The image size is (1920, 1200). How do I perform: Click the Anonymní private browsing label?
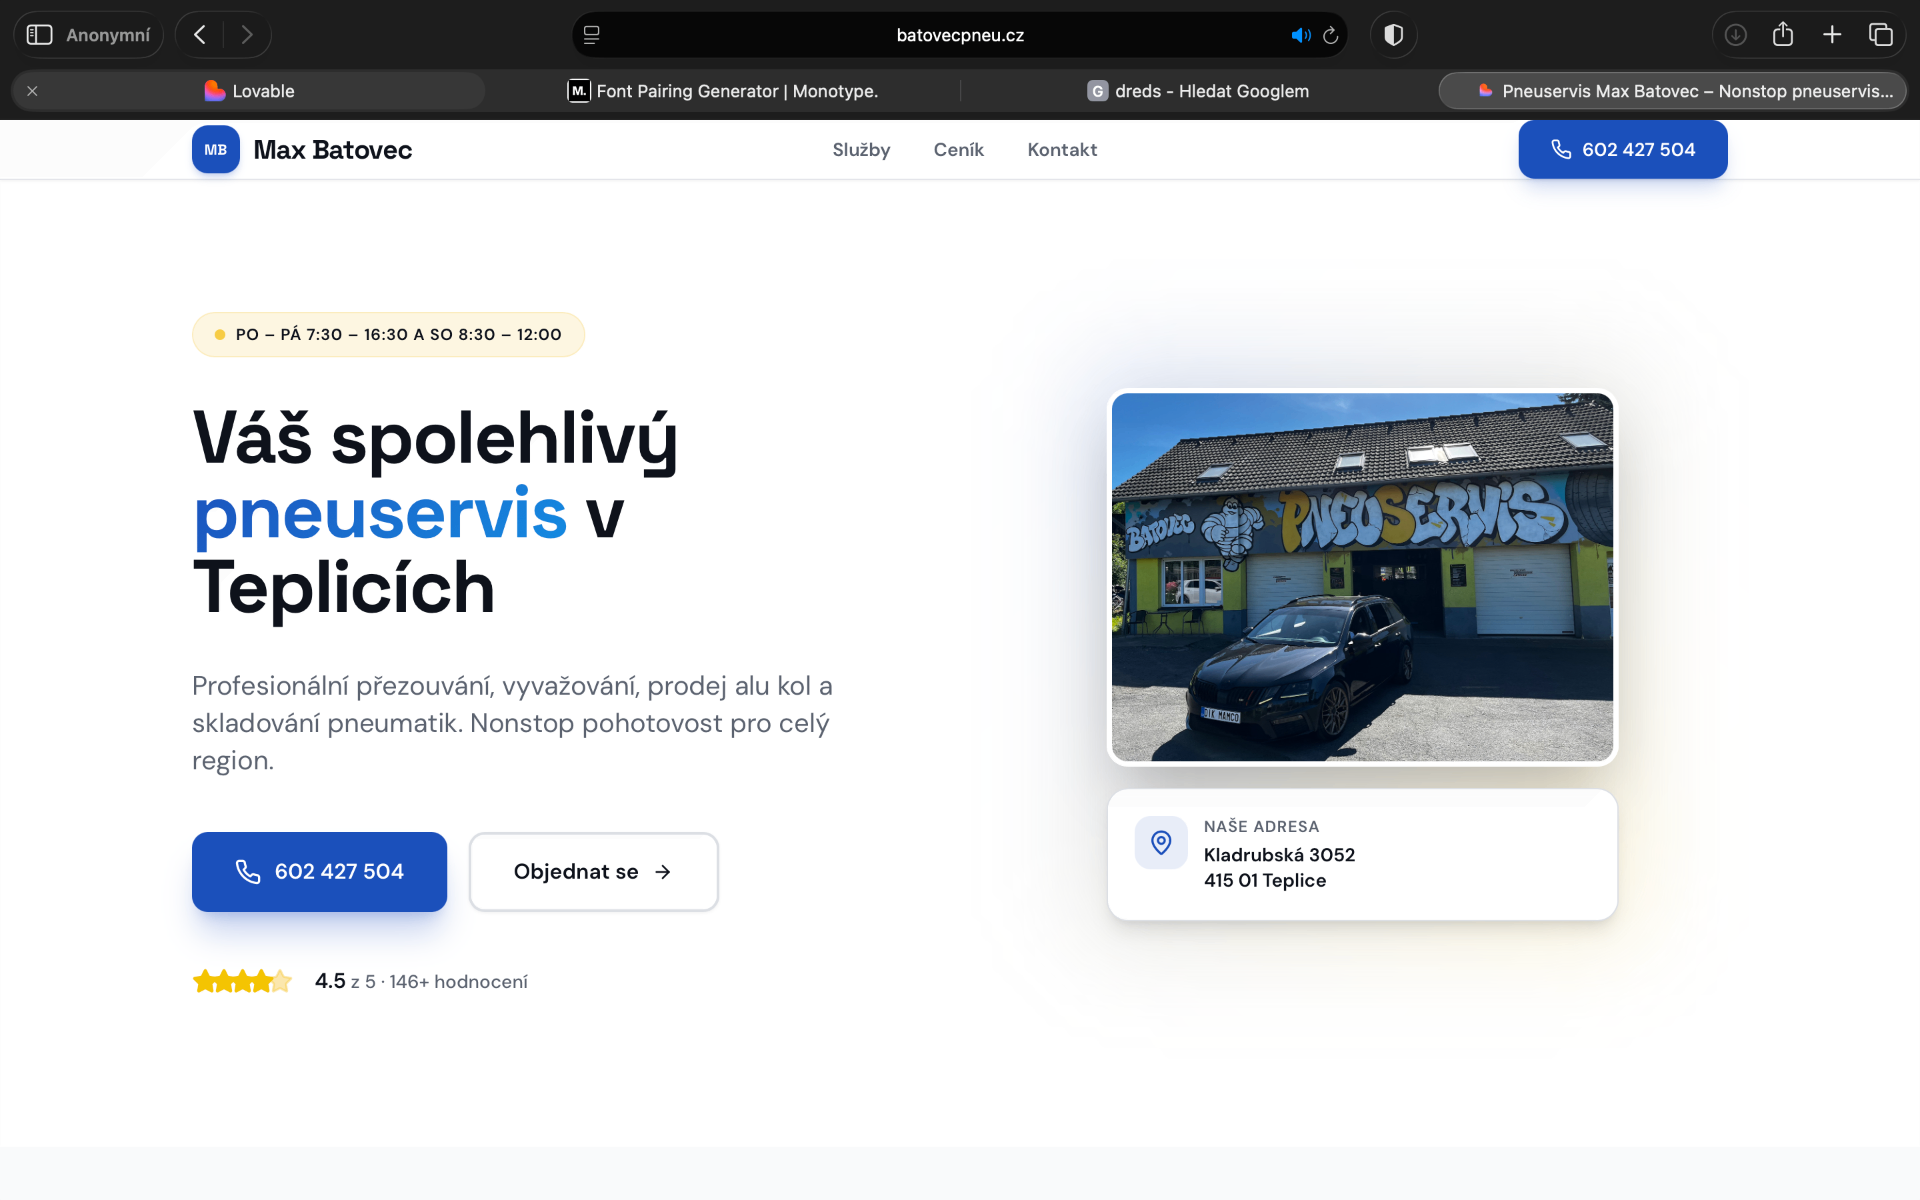coord(108,35)
